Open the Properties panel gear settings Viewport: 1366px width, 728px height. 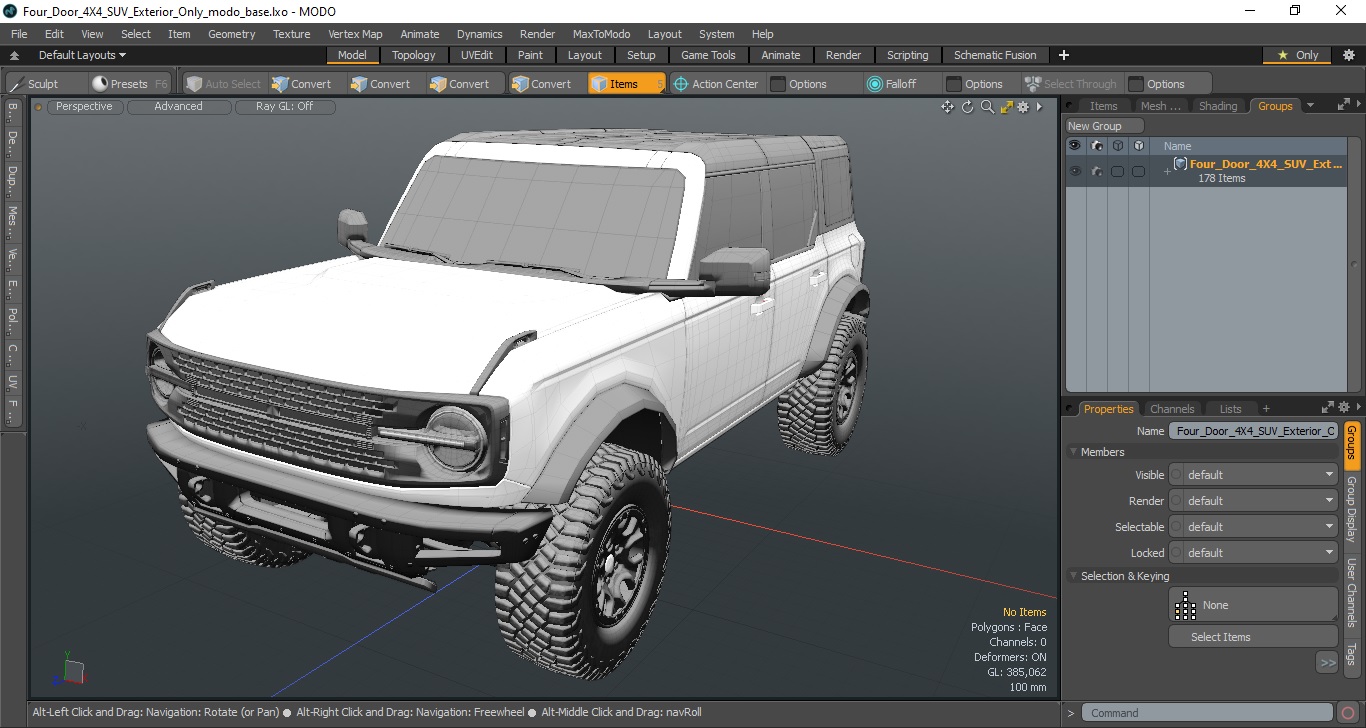point(1344,407)
